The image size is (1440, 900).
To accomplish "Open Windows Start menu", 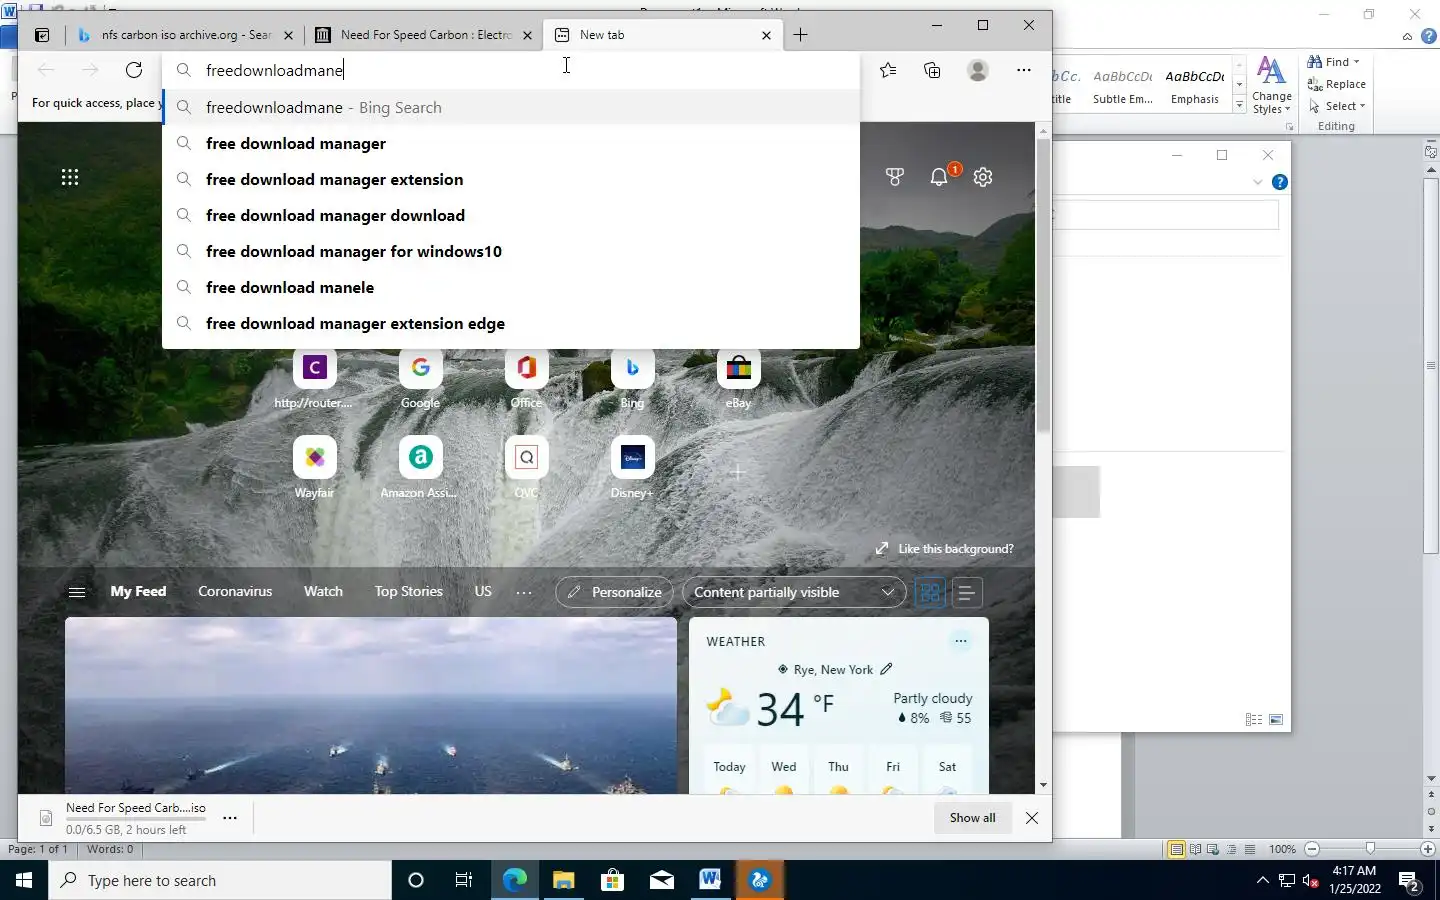I will [x=24, y=880].
